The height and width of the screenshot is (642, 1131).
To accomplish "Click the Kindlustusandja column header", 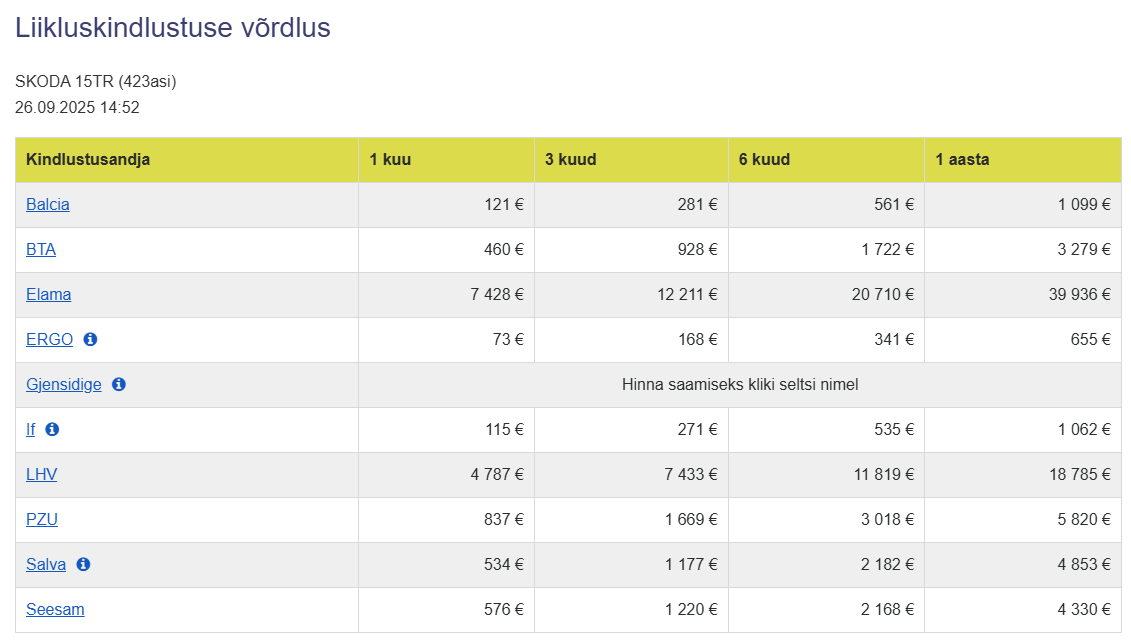I will pyautogui.click(x=187, y=159).
